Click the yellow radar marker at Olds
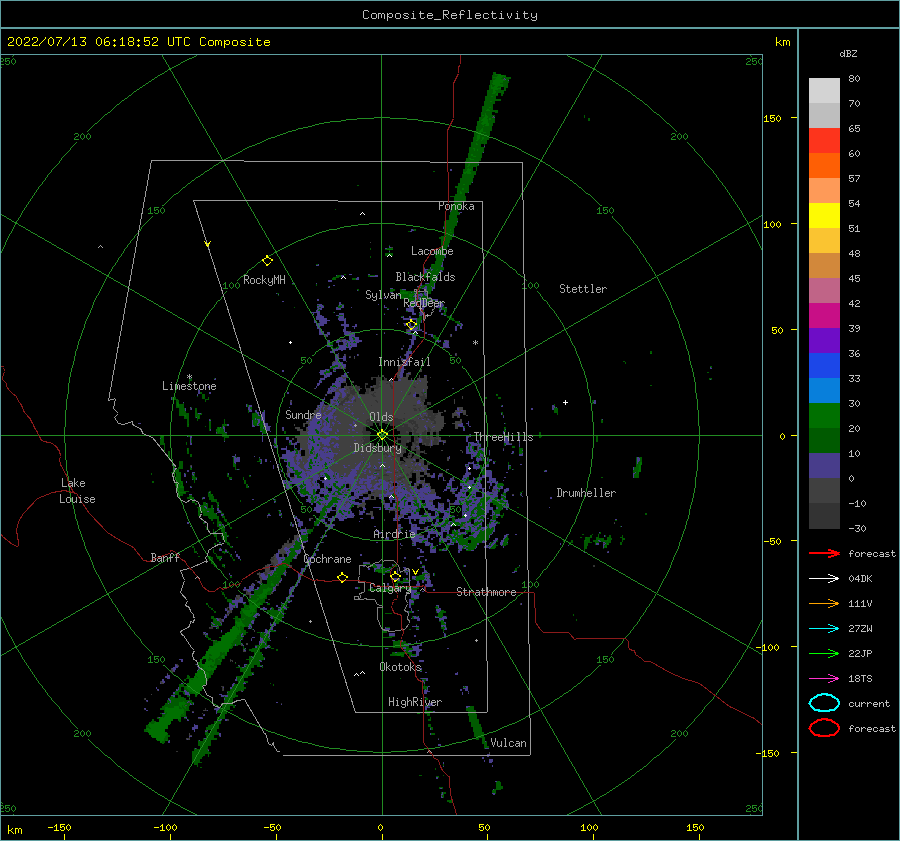Viewport: 900px width, 841px height. [382, 435]
